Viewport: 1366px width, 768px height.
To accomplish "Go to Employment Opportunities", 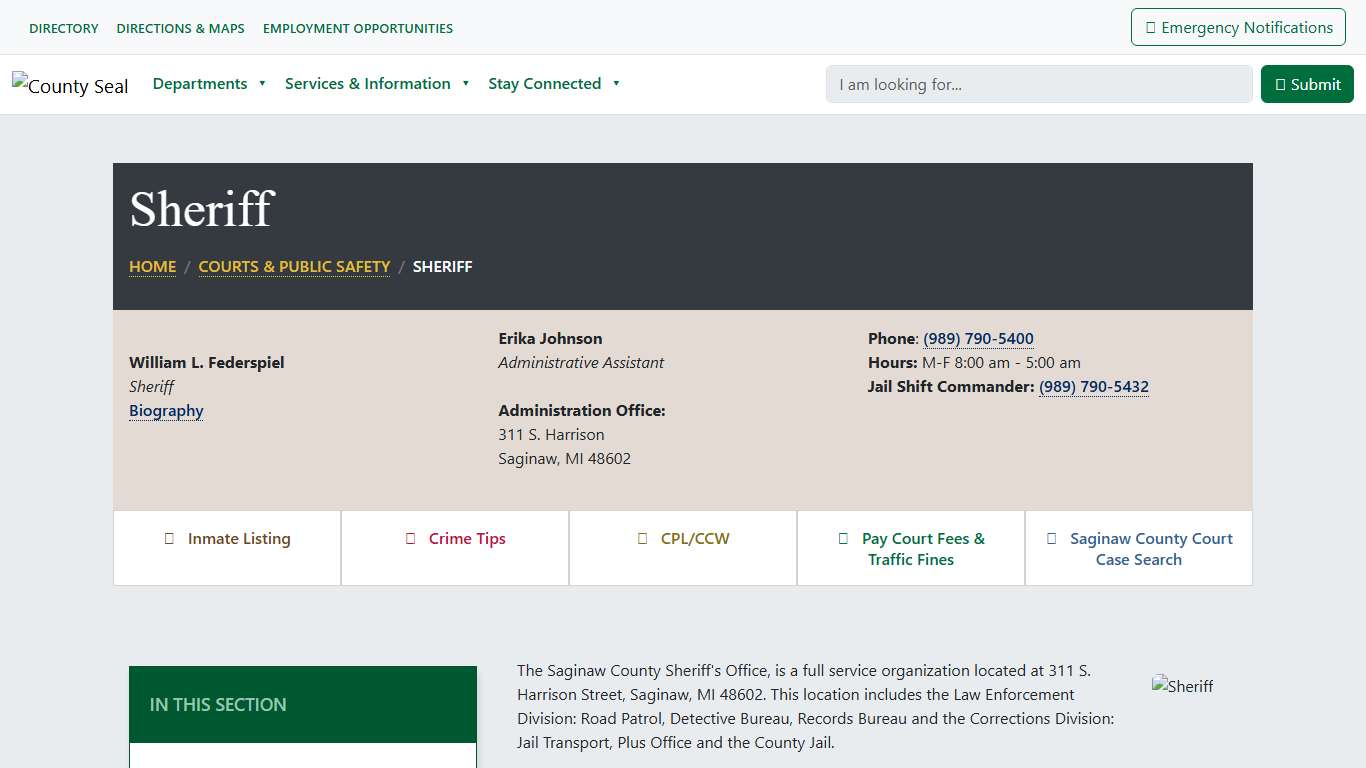I will pyautogui.click(x=357, y=28).
